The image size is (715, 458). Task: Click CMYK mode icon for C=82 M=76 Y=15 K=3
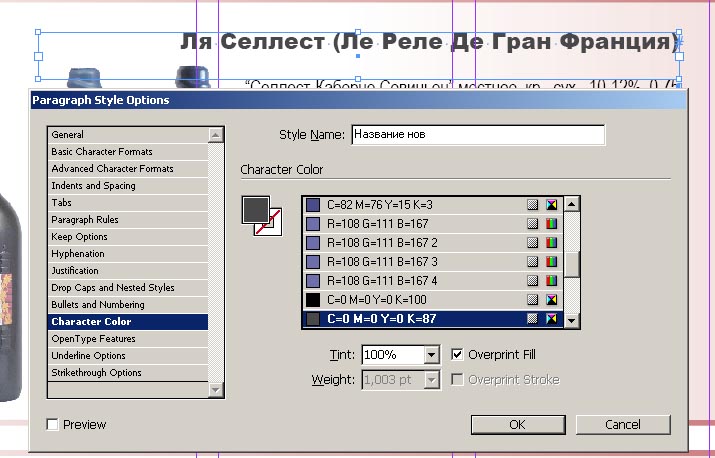coord(552,205)
